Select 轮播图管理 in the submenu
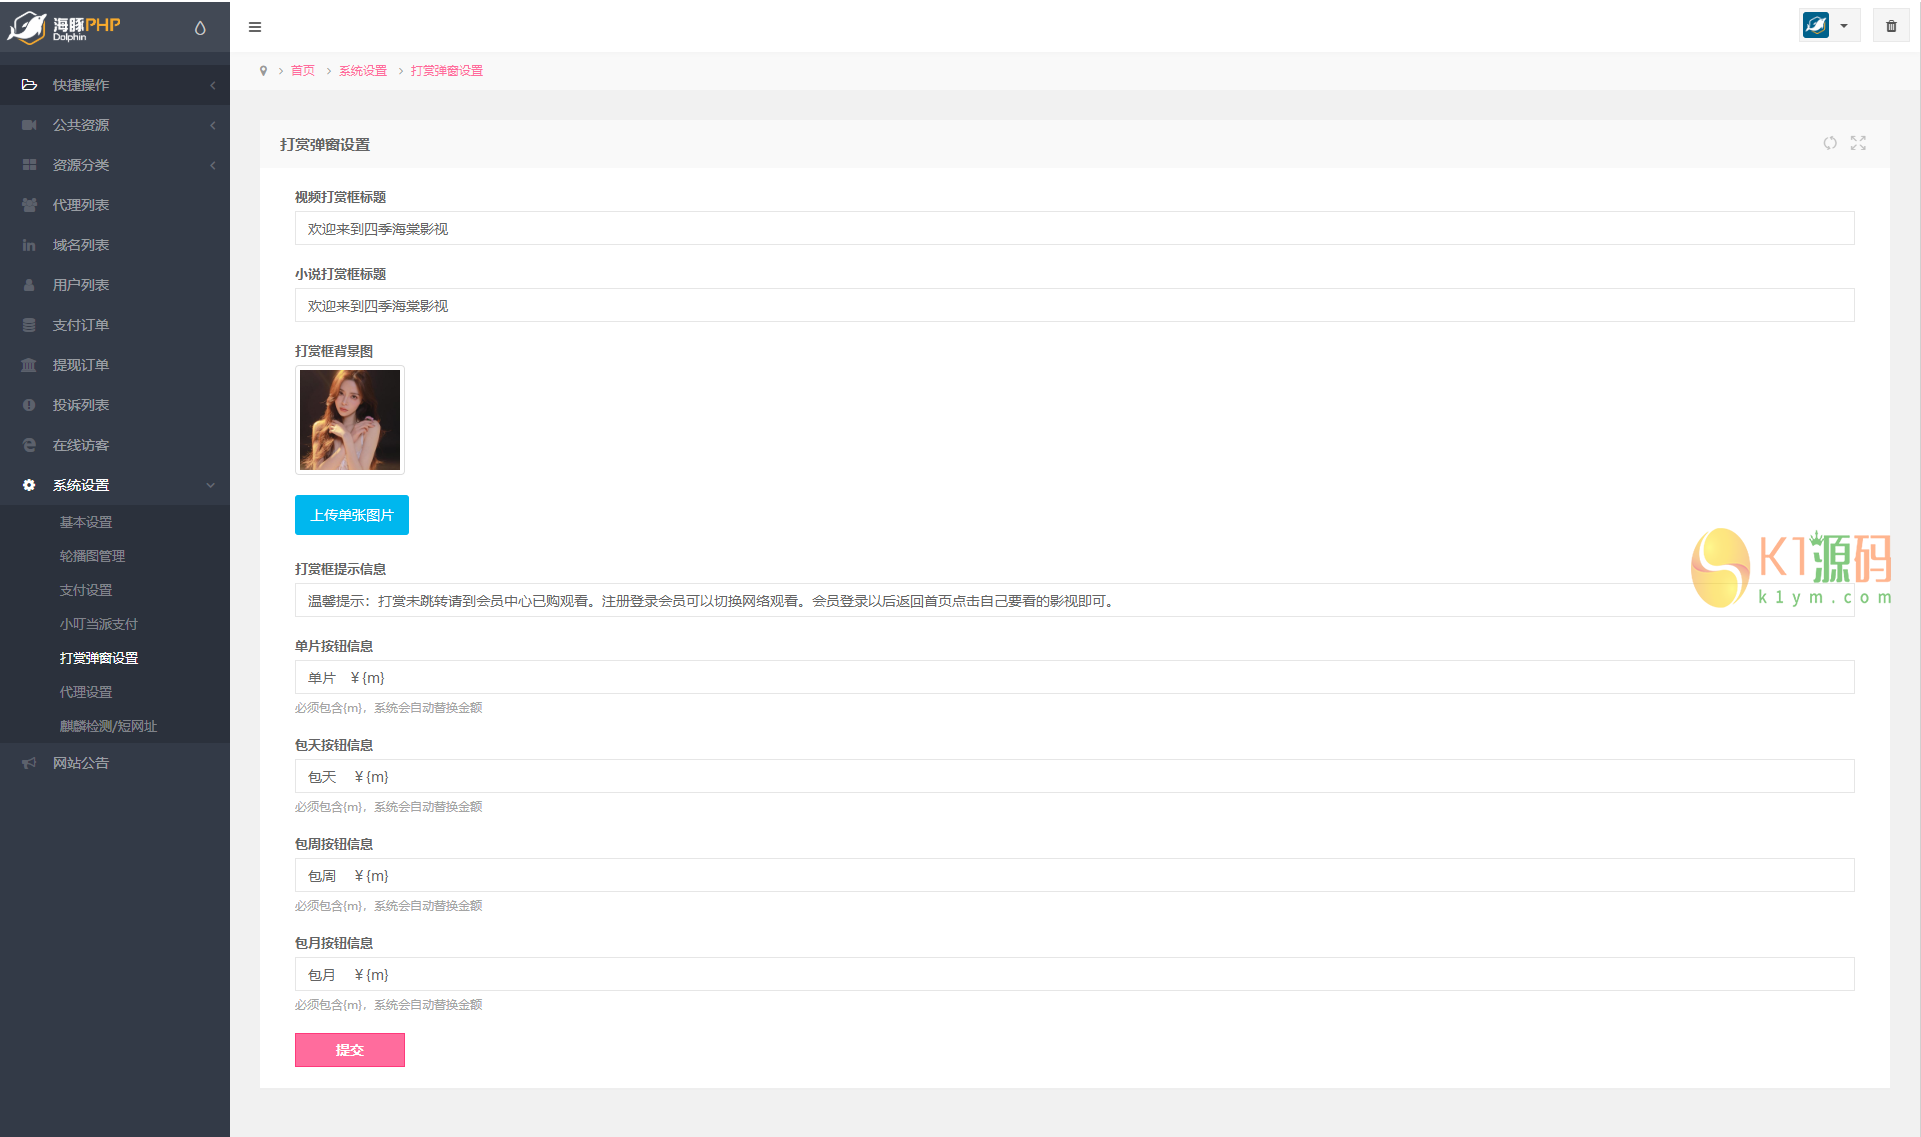 click(92, 556)
